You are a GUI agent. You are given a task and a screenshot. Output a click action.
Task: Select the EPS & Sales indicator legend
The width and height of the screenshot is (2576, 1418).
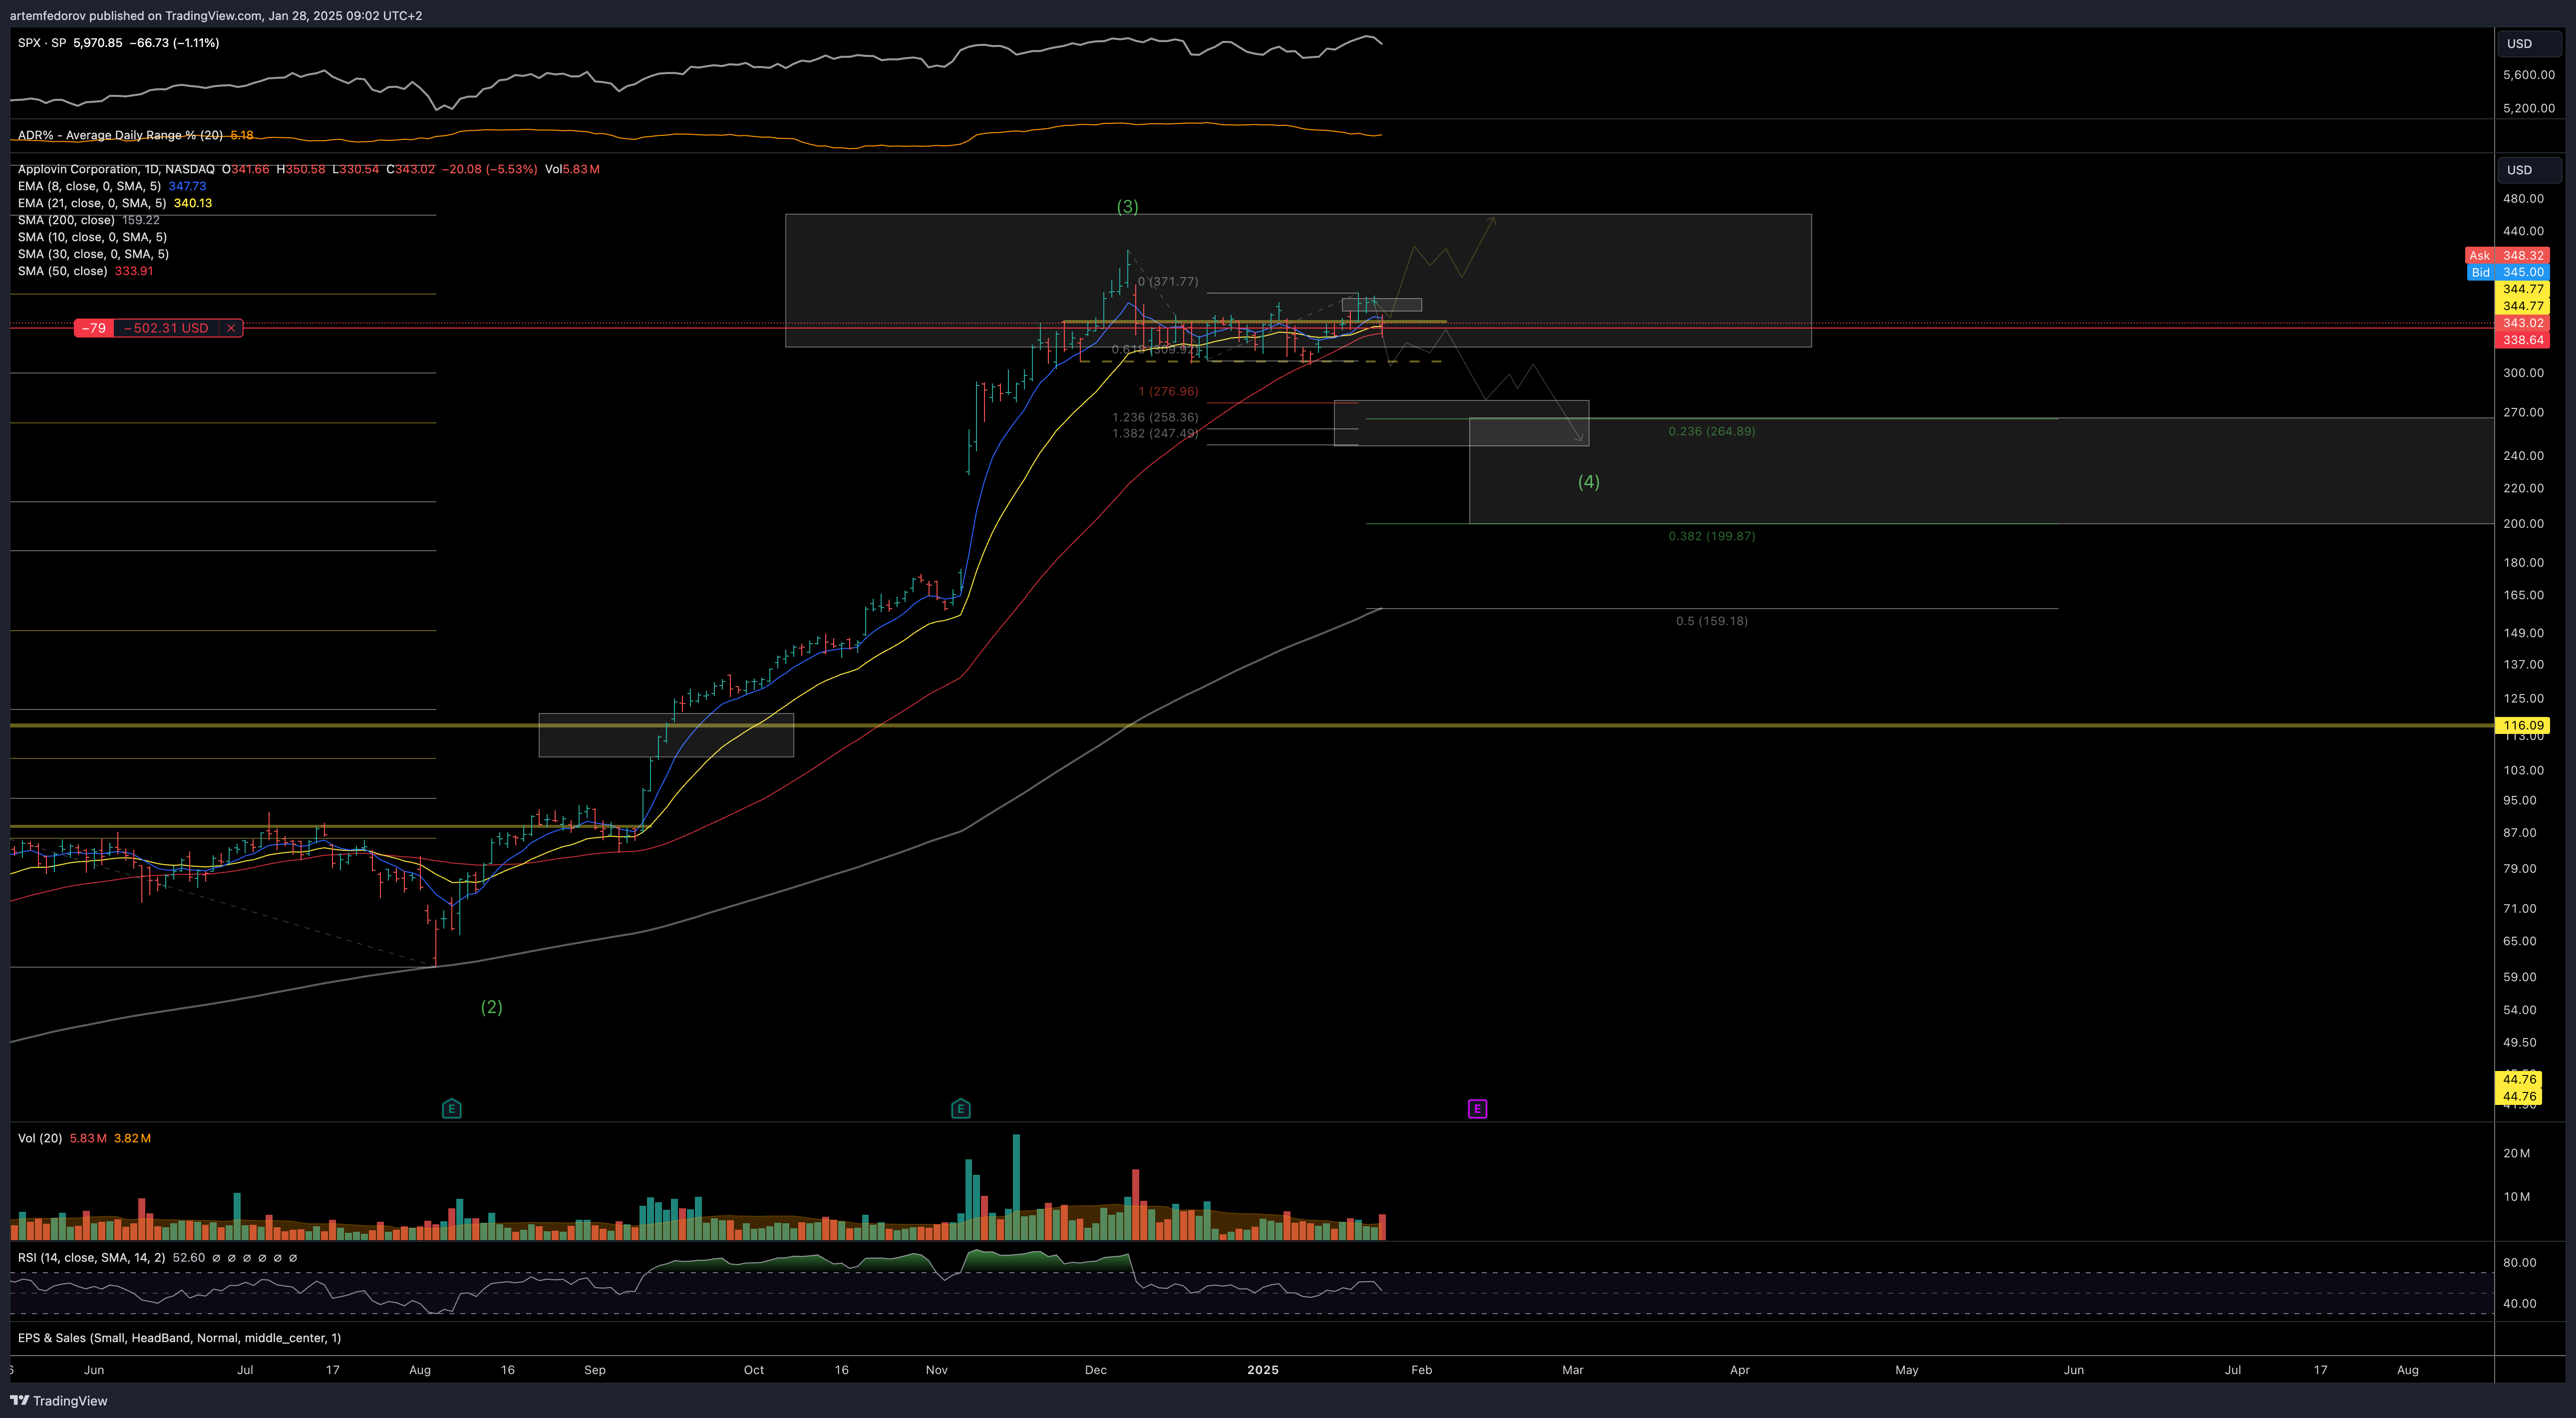coord(179,1338)
